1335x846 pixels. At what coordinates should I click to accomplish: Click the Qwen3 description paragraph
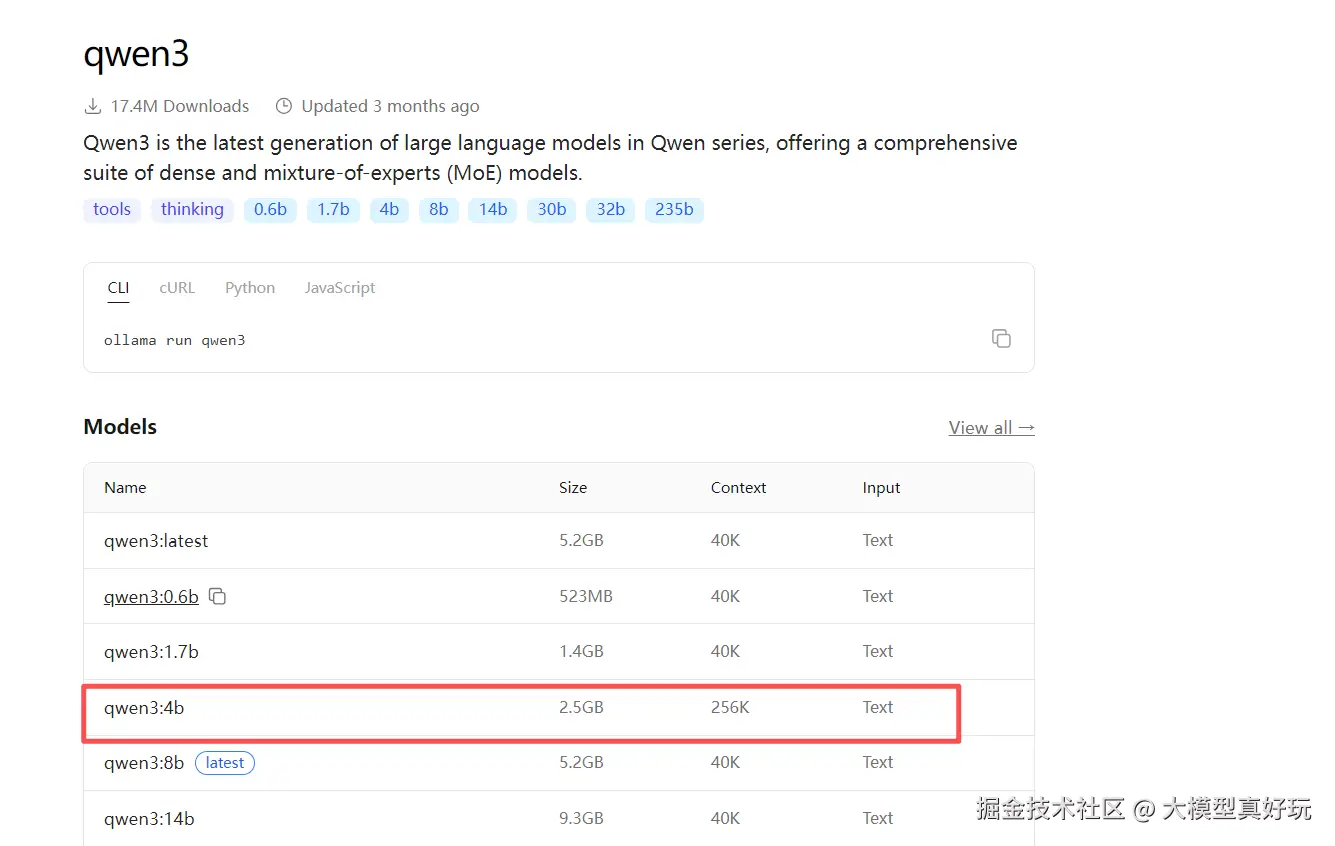point(550,158)
